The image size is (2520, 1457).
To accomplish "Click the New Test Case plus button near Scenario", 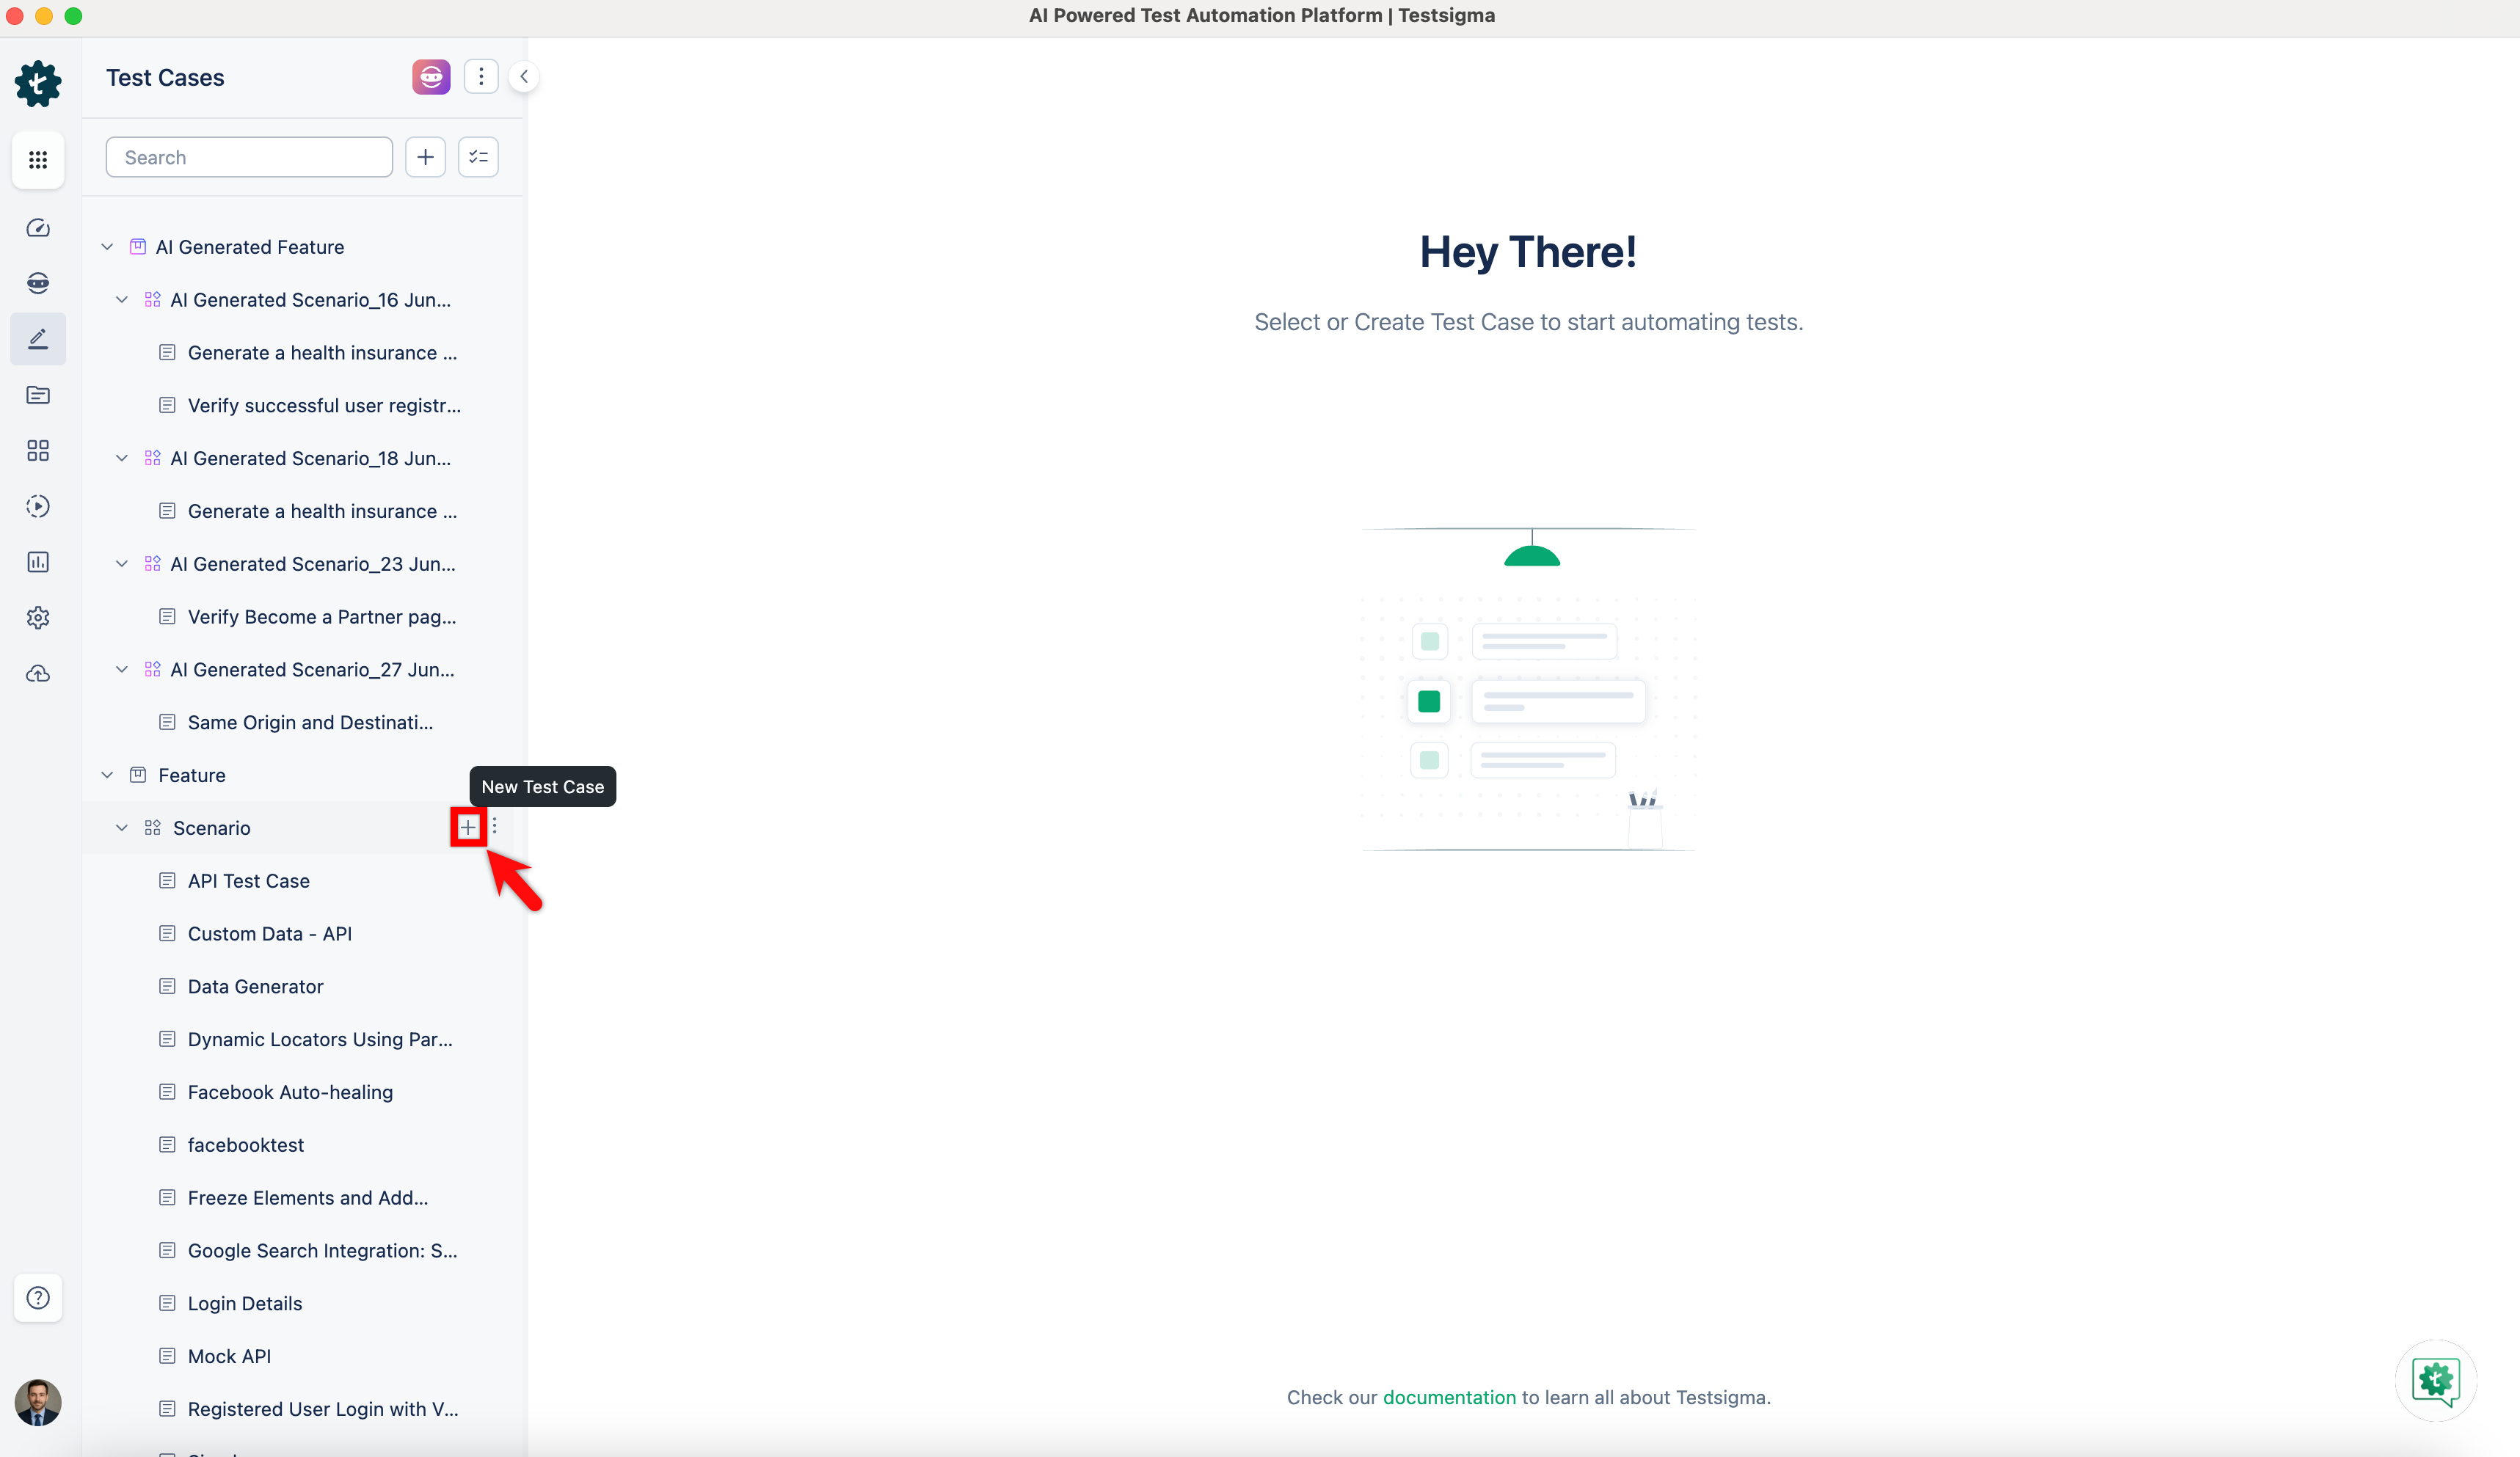I will (x=468, y=827).
